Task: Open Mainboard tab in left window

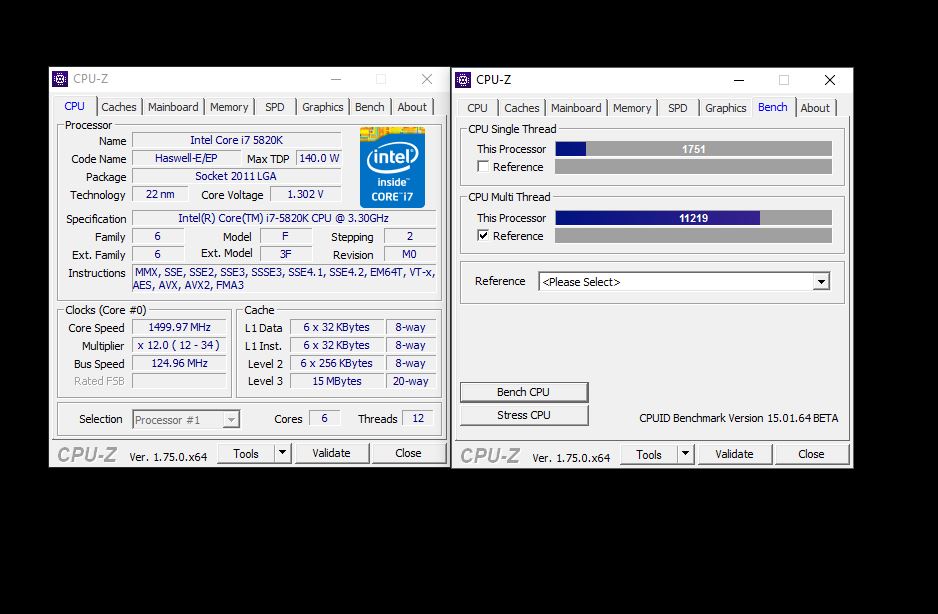Action: [x=173, y=107]
